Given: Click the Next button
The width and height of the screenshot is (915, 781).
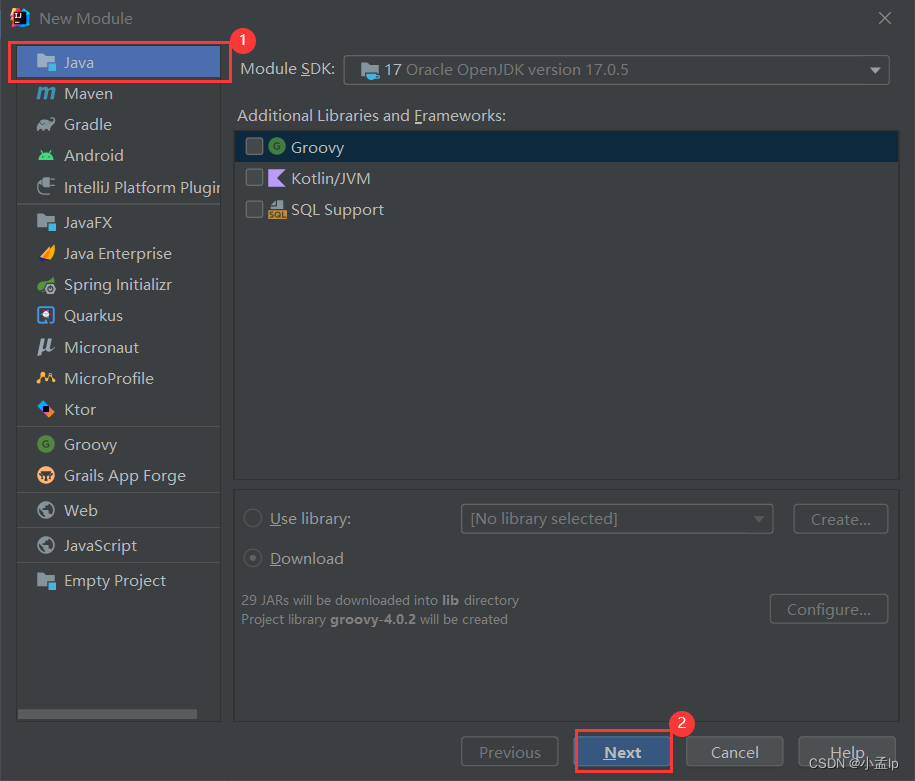Looking at the screenshot, I should click(623, 752).
